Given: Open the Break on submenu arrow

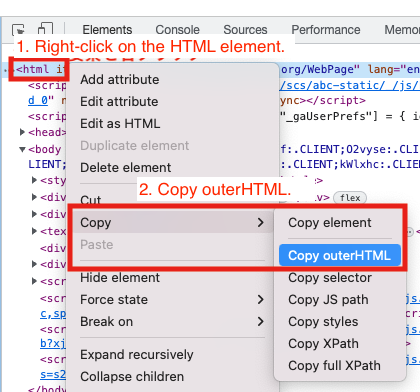Looking at the screenshot, I should point(261,321).
